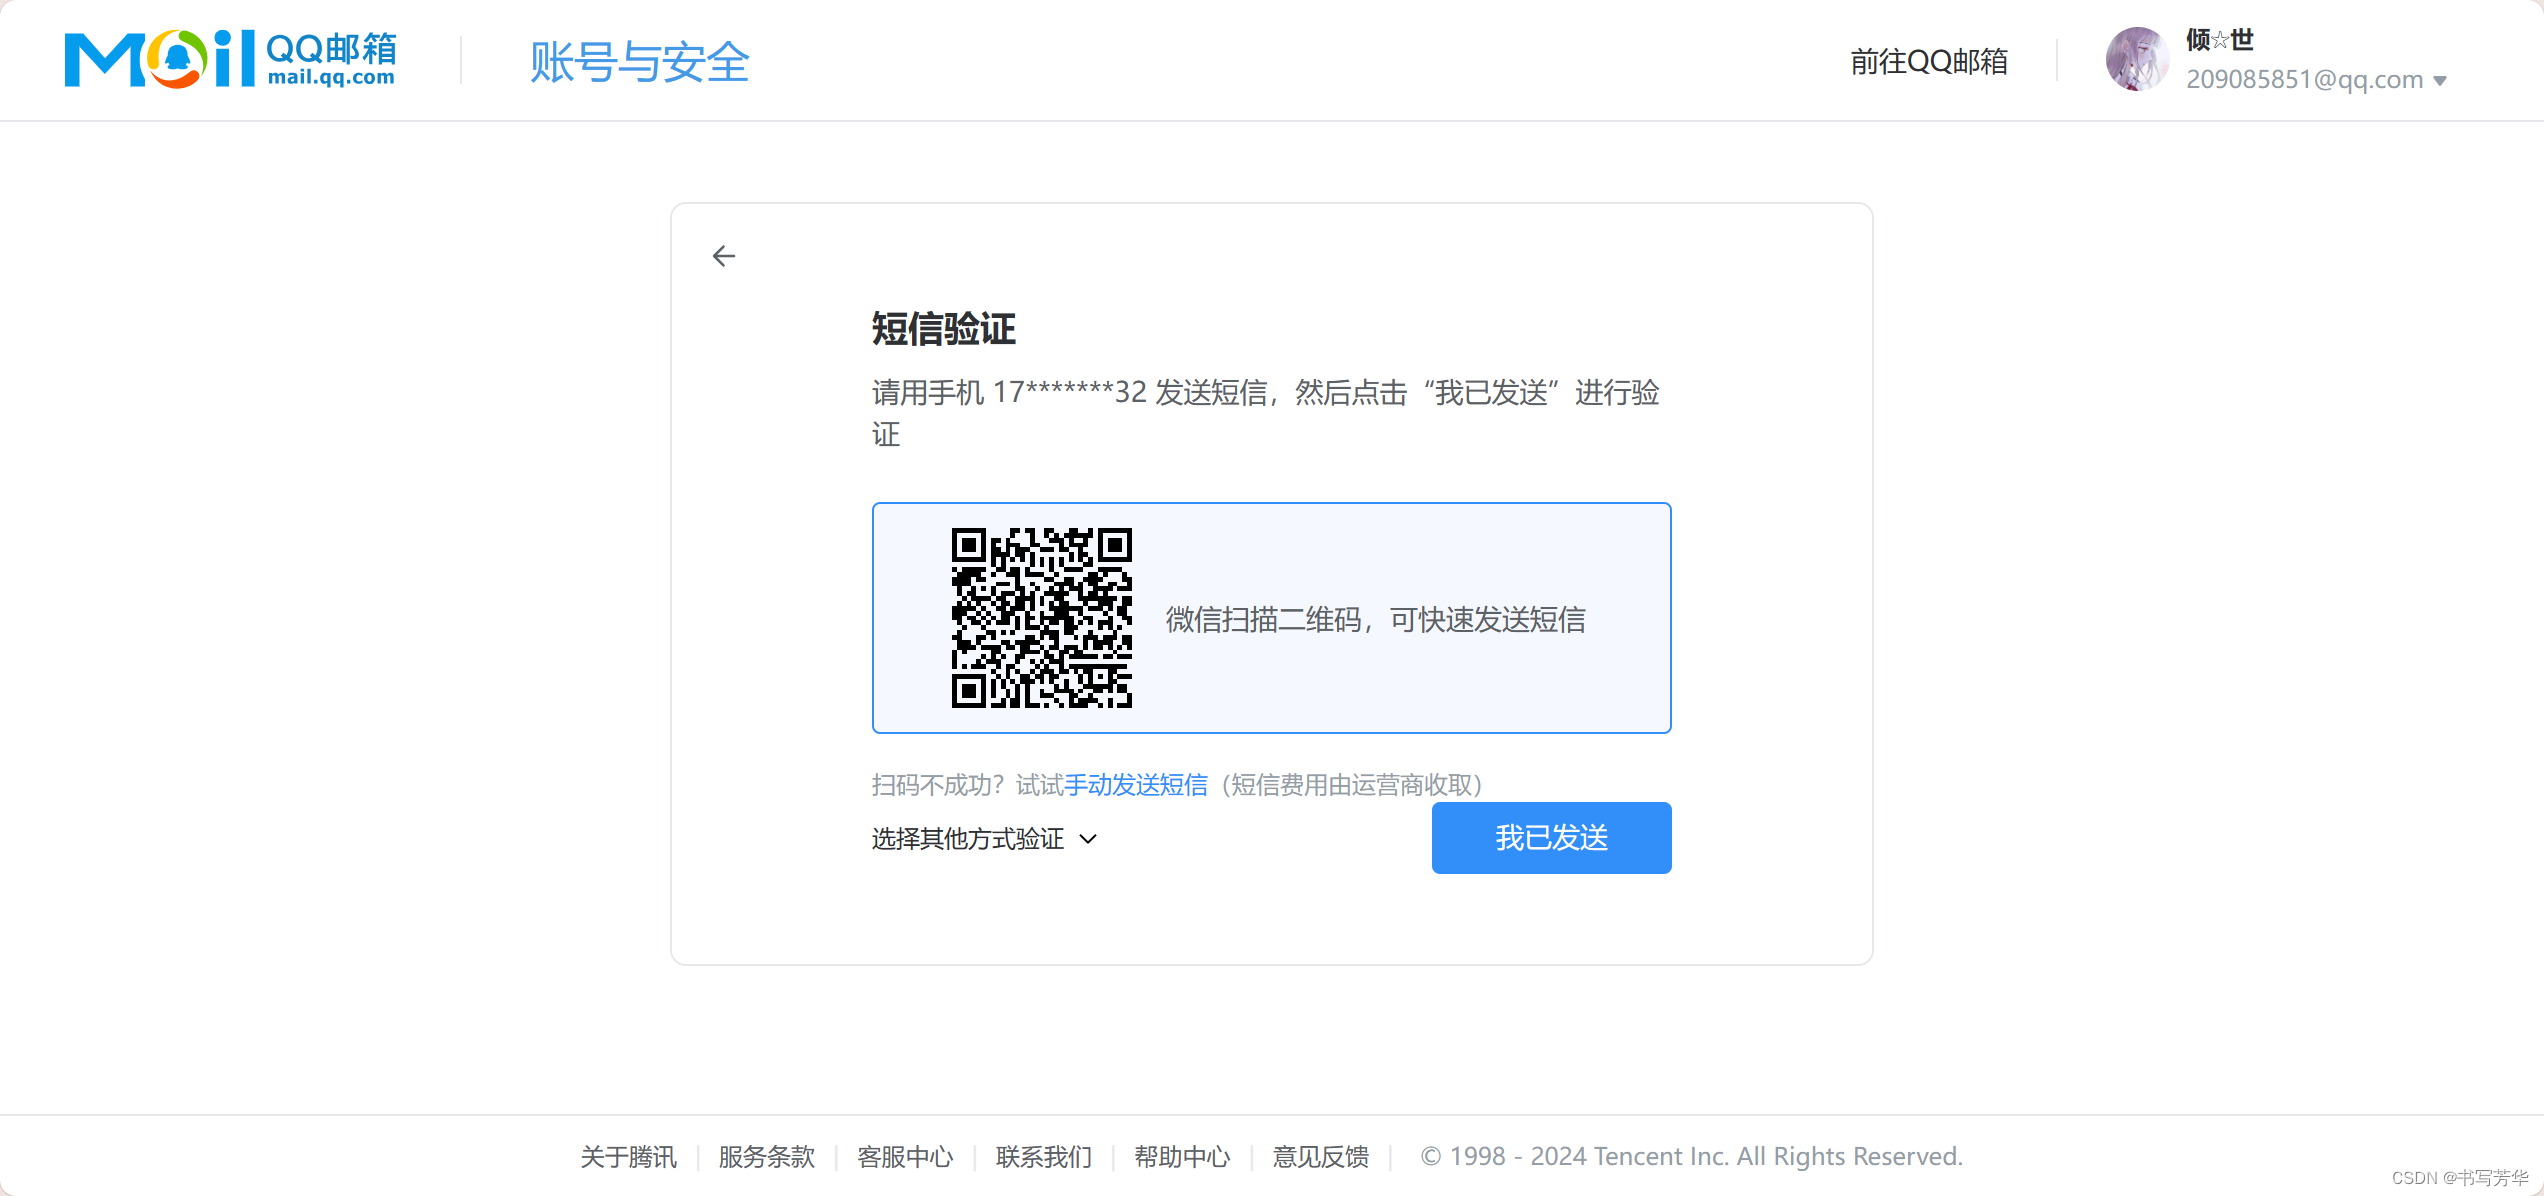Click the 短信验证 heading
The height and width of the screenshot is (1196, 2544).
943,329
